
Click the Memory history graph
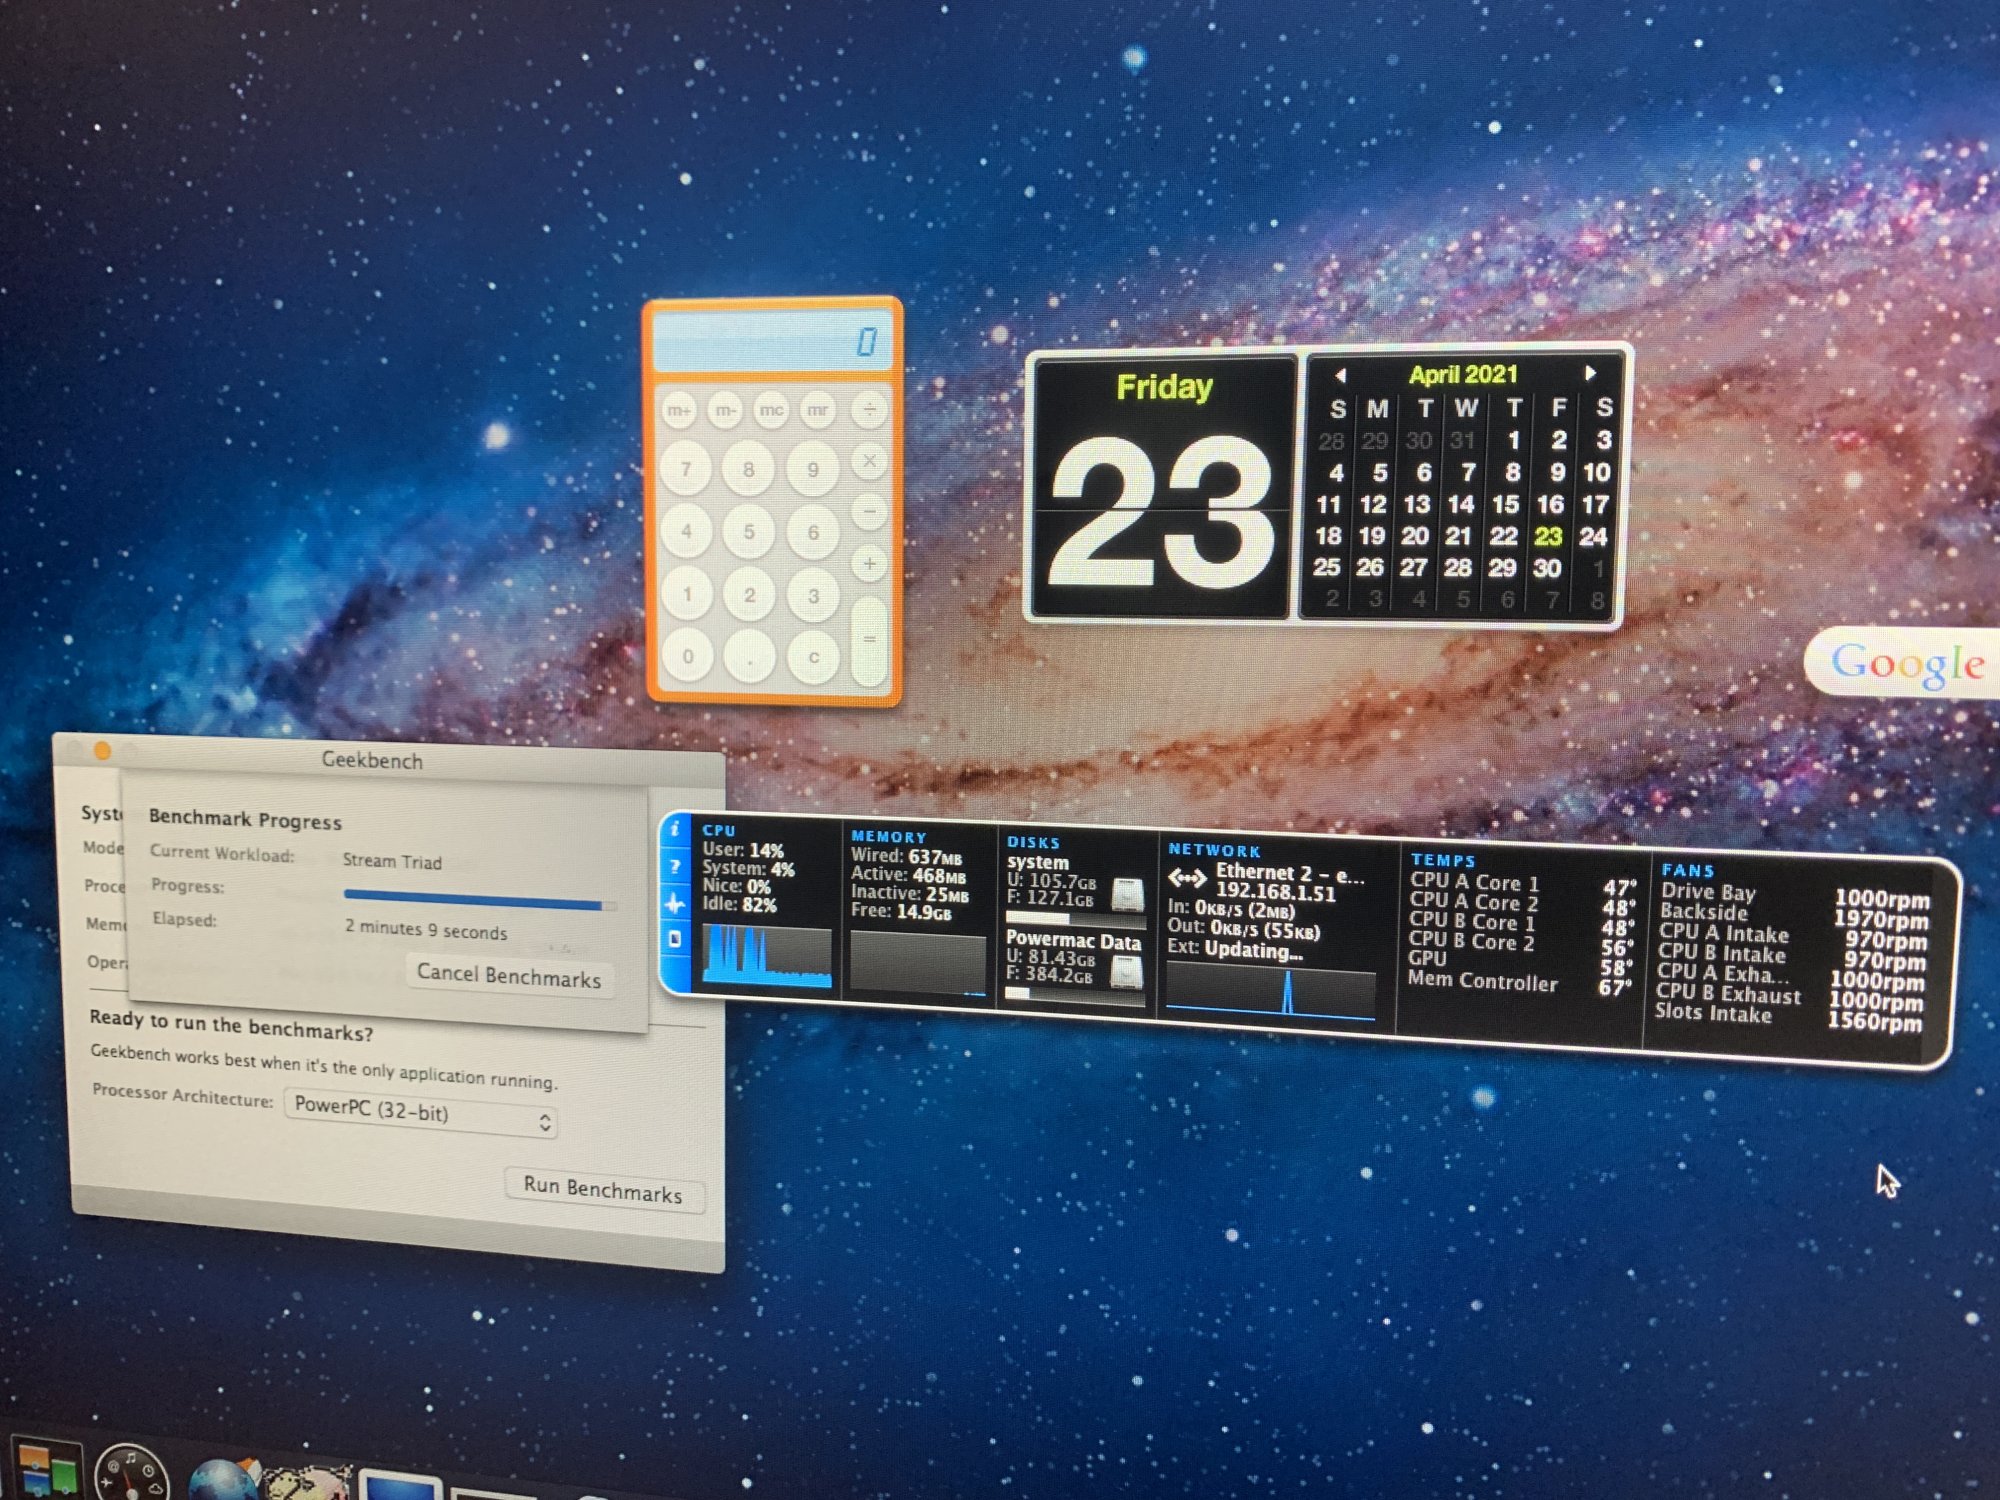(x=918, y=963)
